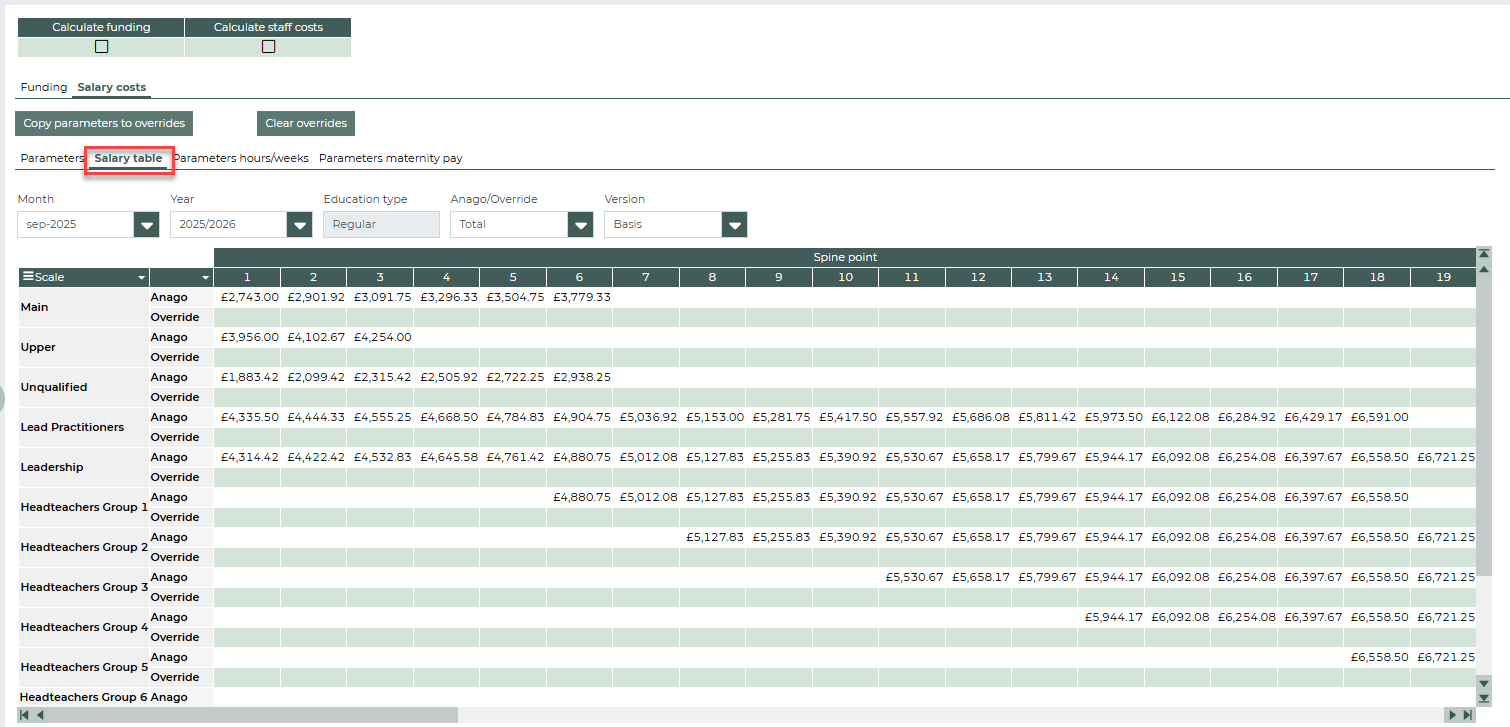The image size is (1510, 727).
Task: Click Copy parameters to overrides button
Action: (104, 123)
